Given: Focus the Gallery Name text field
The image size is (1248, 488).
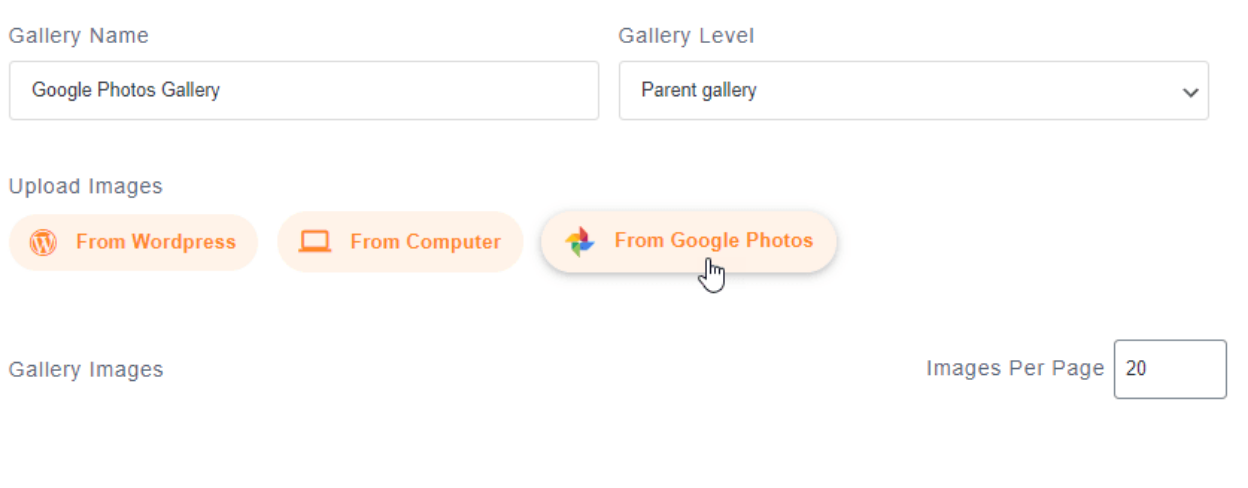Looking at the screenshot, I should point(304,91).
